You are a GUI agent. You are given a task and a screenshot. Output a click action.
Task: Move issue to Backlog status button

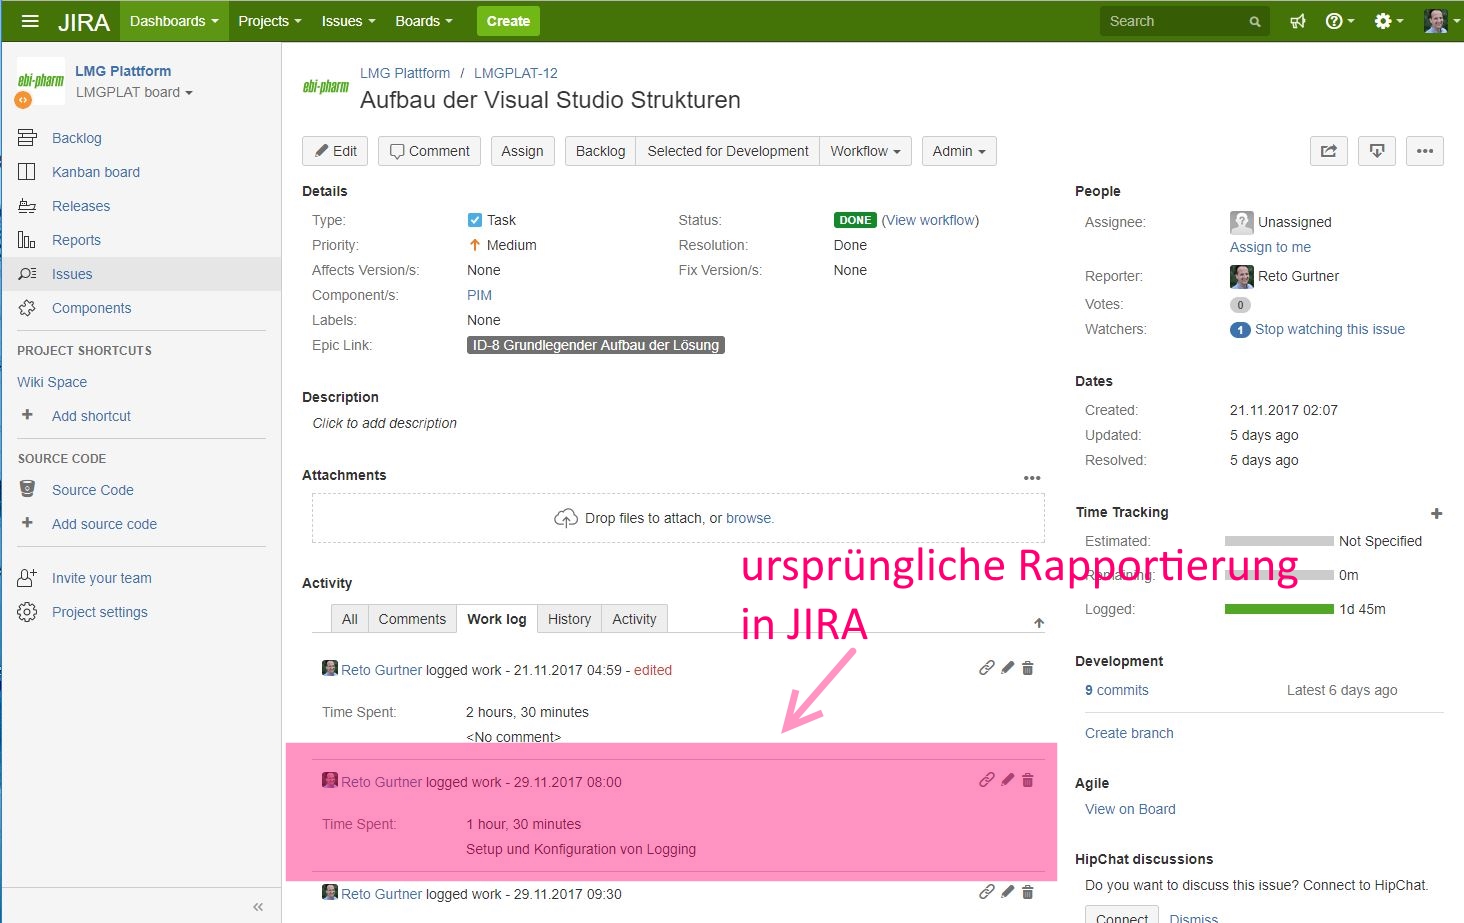[x=600, y=151]
